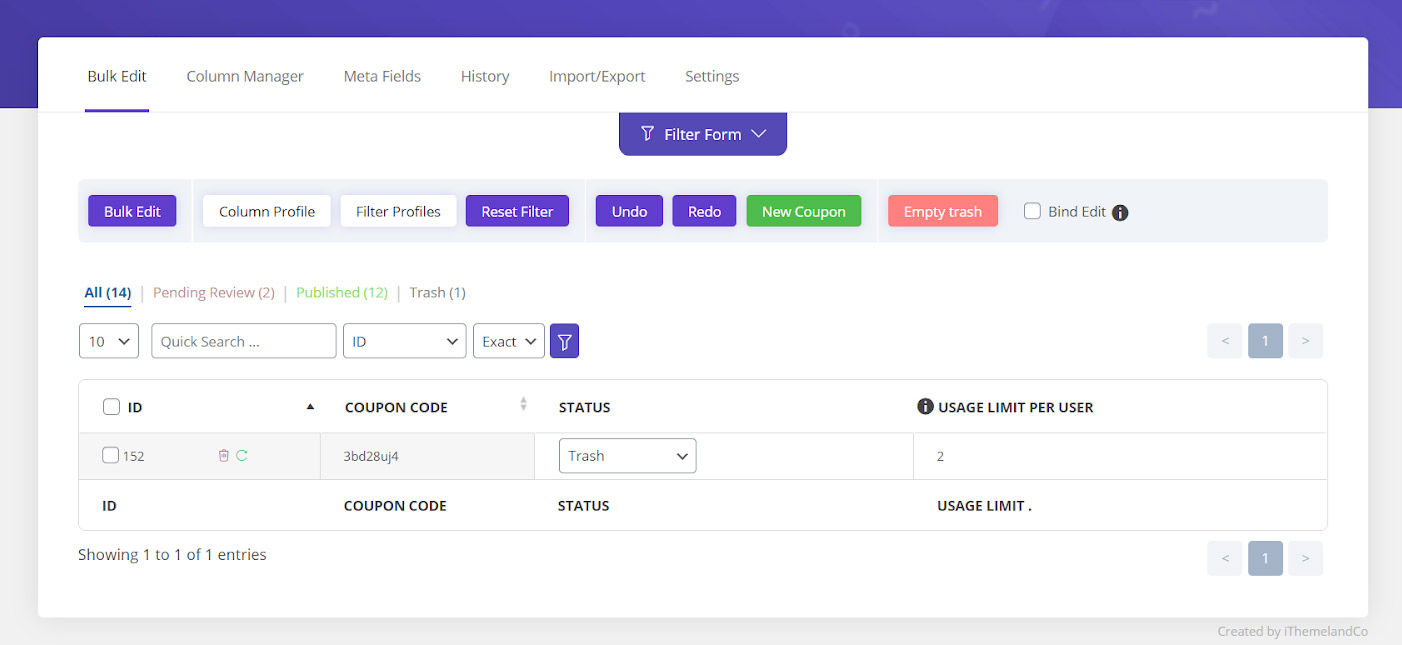Open the Status dropdown showing Trash

[627, 456]
